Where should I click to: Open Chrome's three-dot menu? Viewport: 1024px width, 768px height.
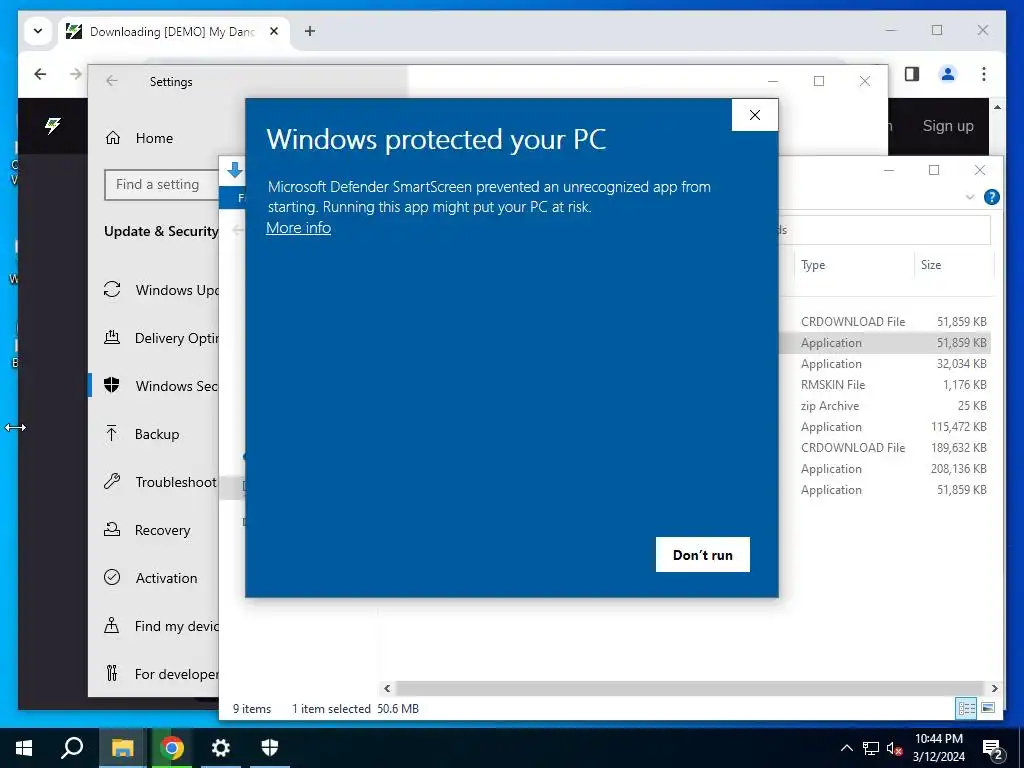(984, 74)
